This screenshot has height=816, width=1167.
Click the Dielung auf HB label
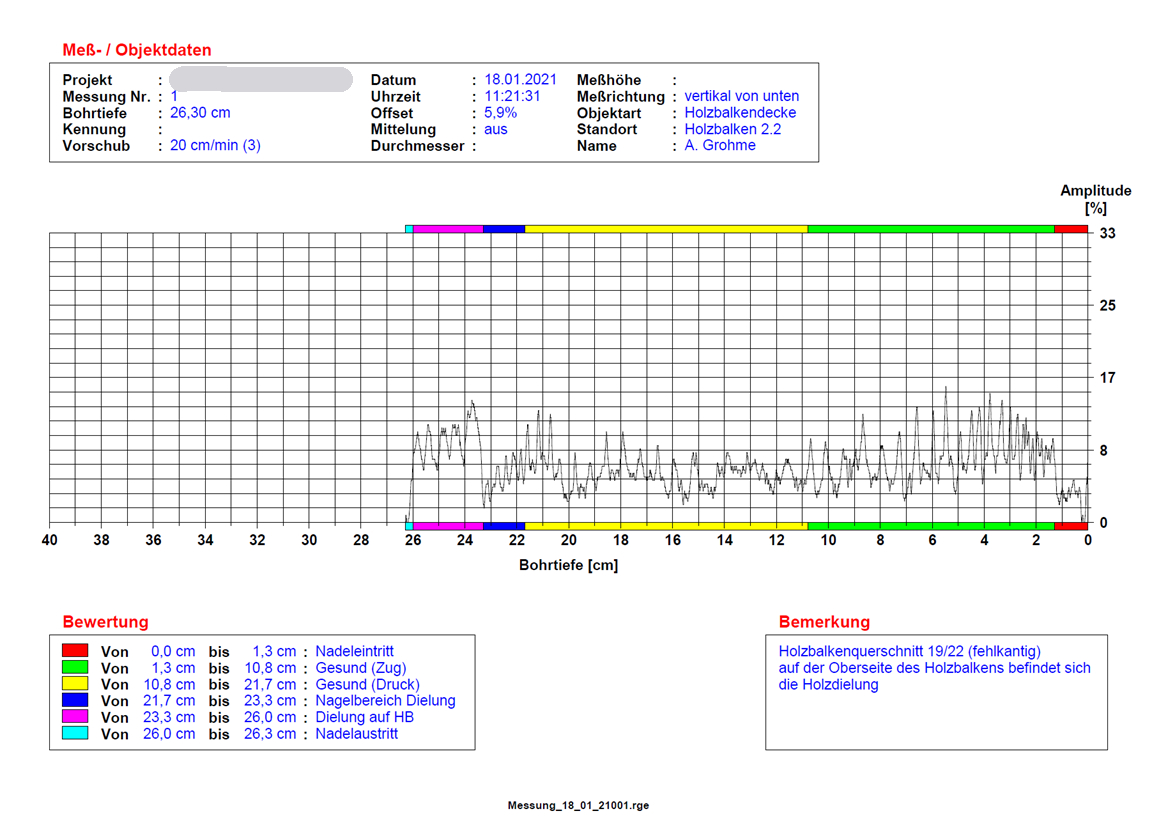point(365,717)
